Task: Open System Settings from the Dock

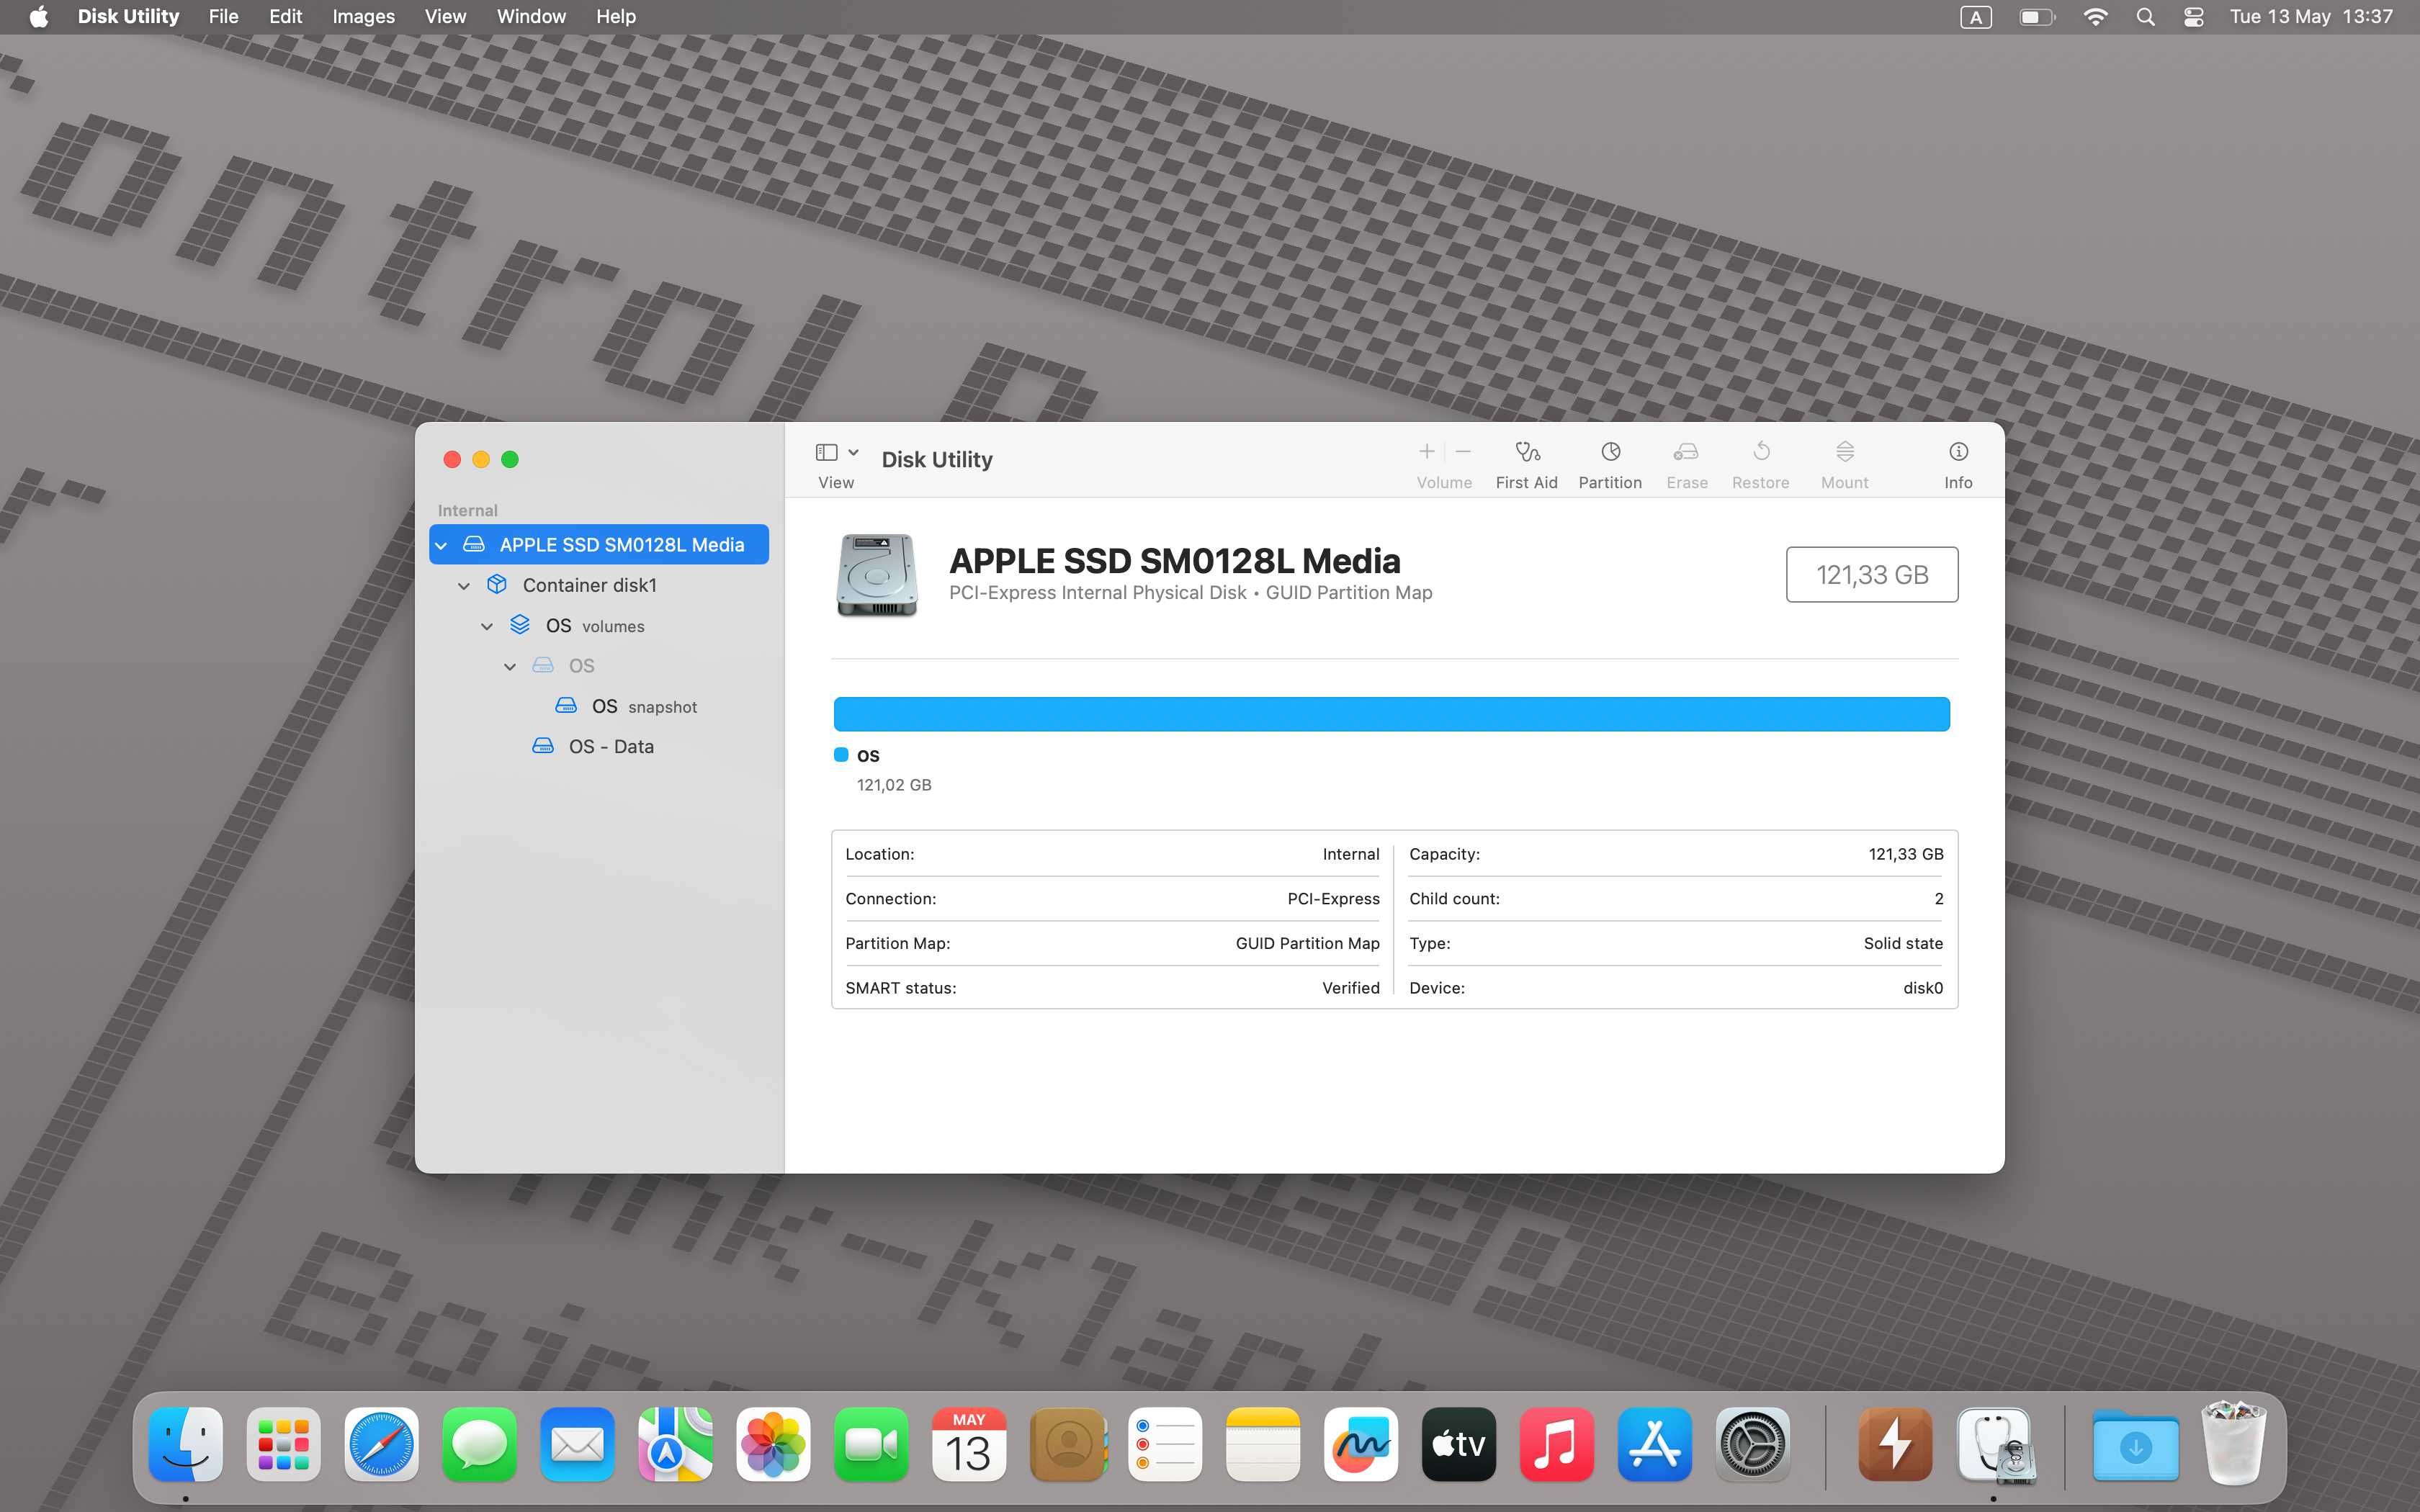Action: pyautogui.click(x=1753, y=1444)
